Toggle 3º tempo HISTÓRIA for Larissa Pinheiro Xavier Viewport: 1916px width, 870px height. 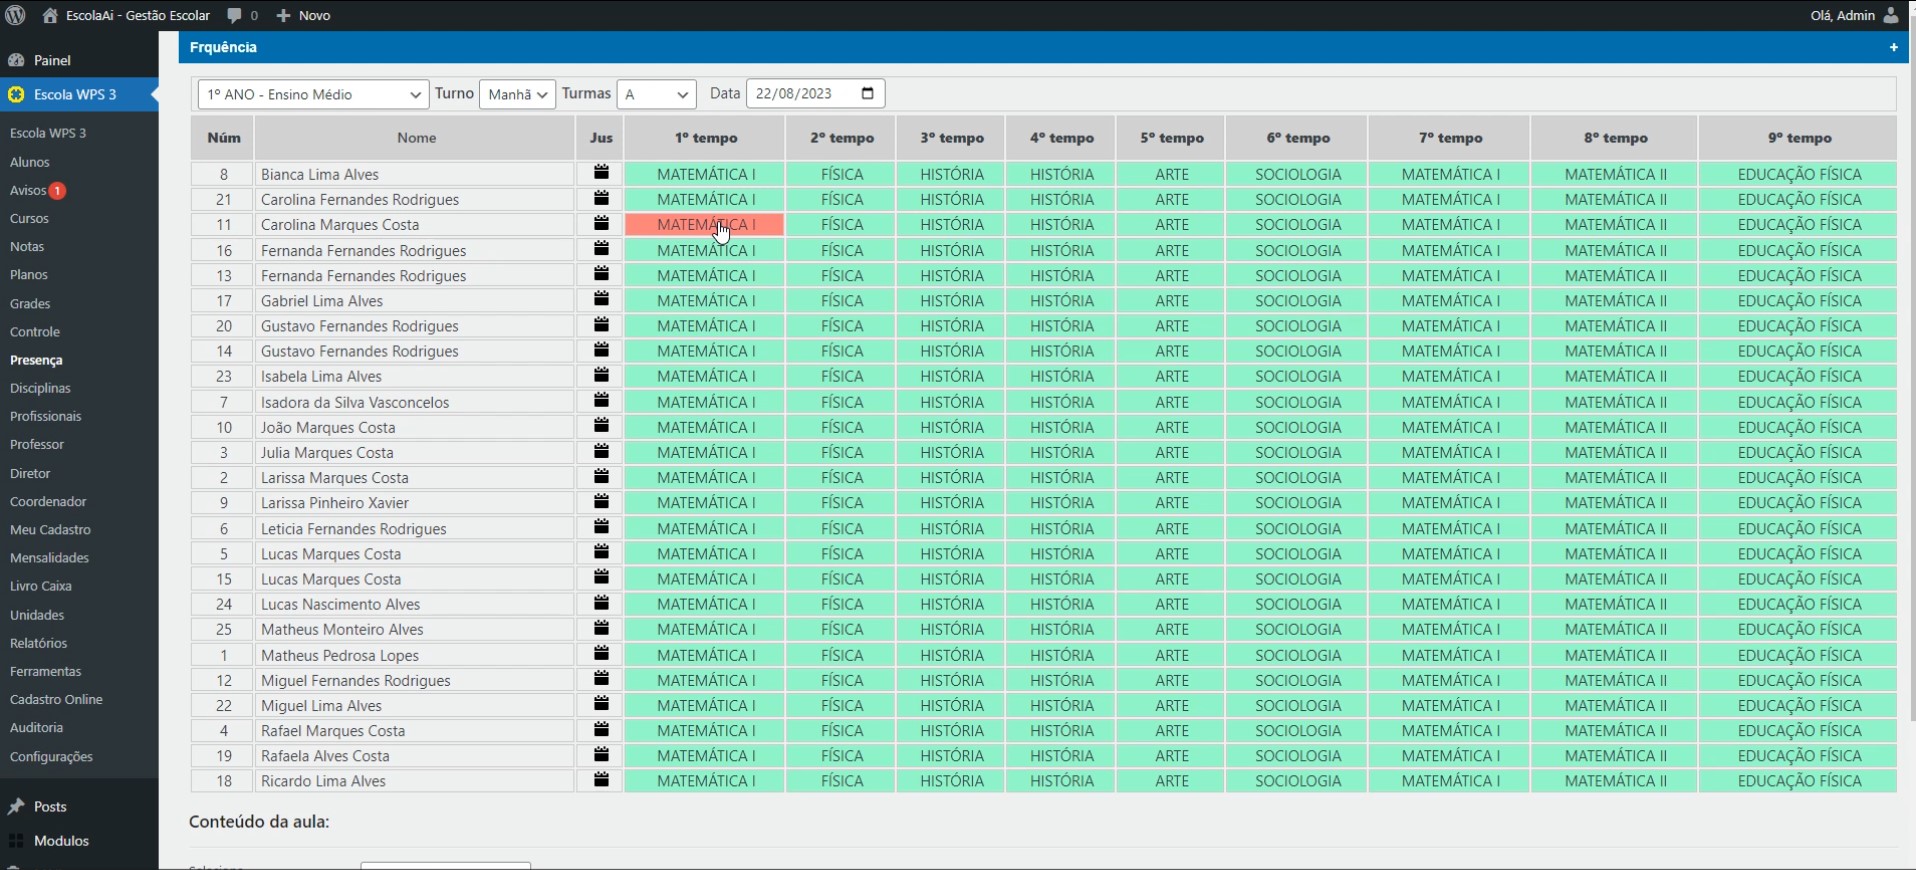(x=951, y=502)
